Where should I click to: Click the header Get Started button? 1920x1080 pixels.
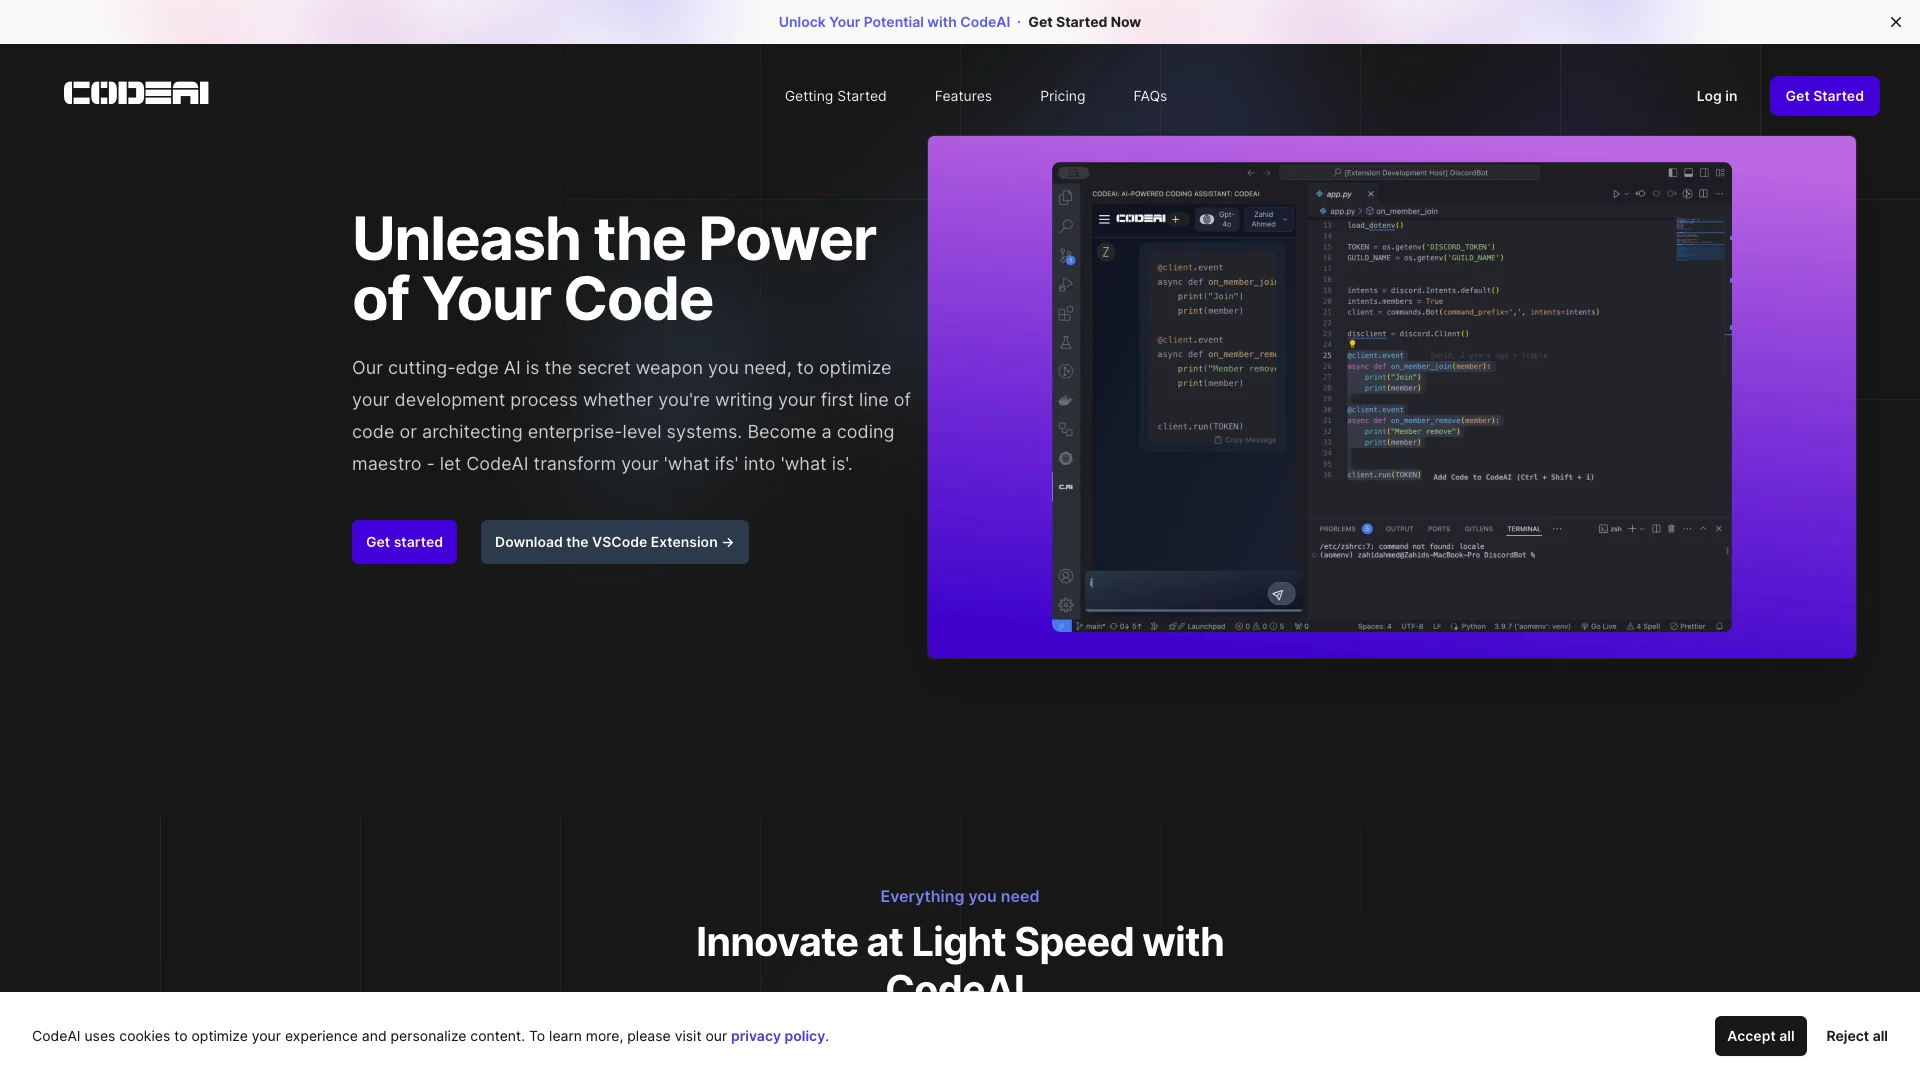click(x=1824, y=96)
